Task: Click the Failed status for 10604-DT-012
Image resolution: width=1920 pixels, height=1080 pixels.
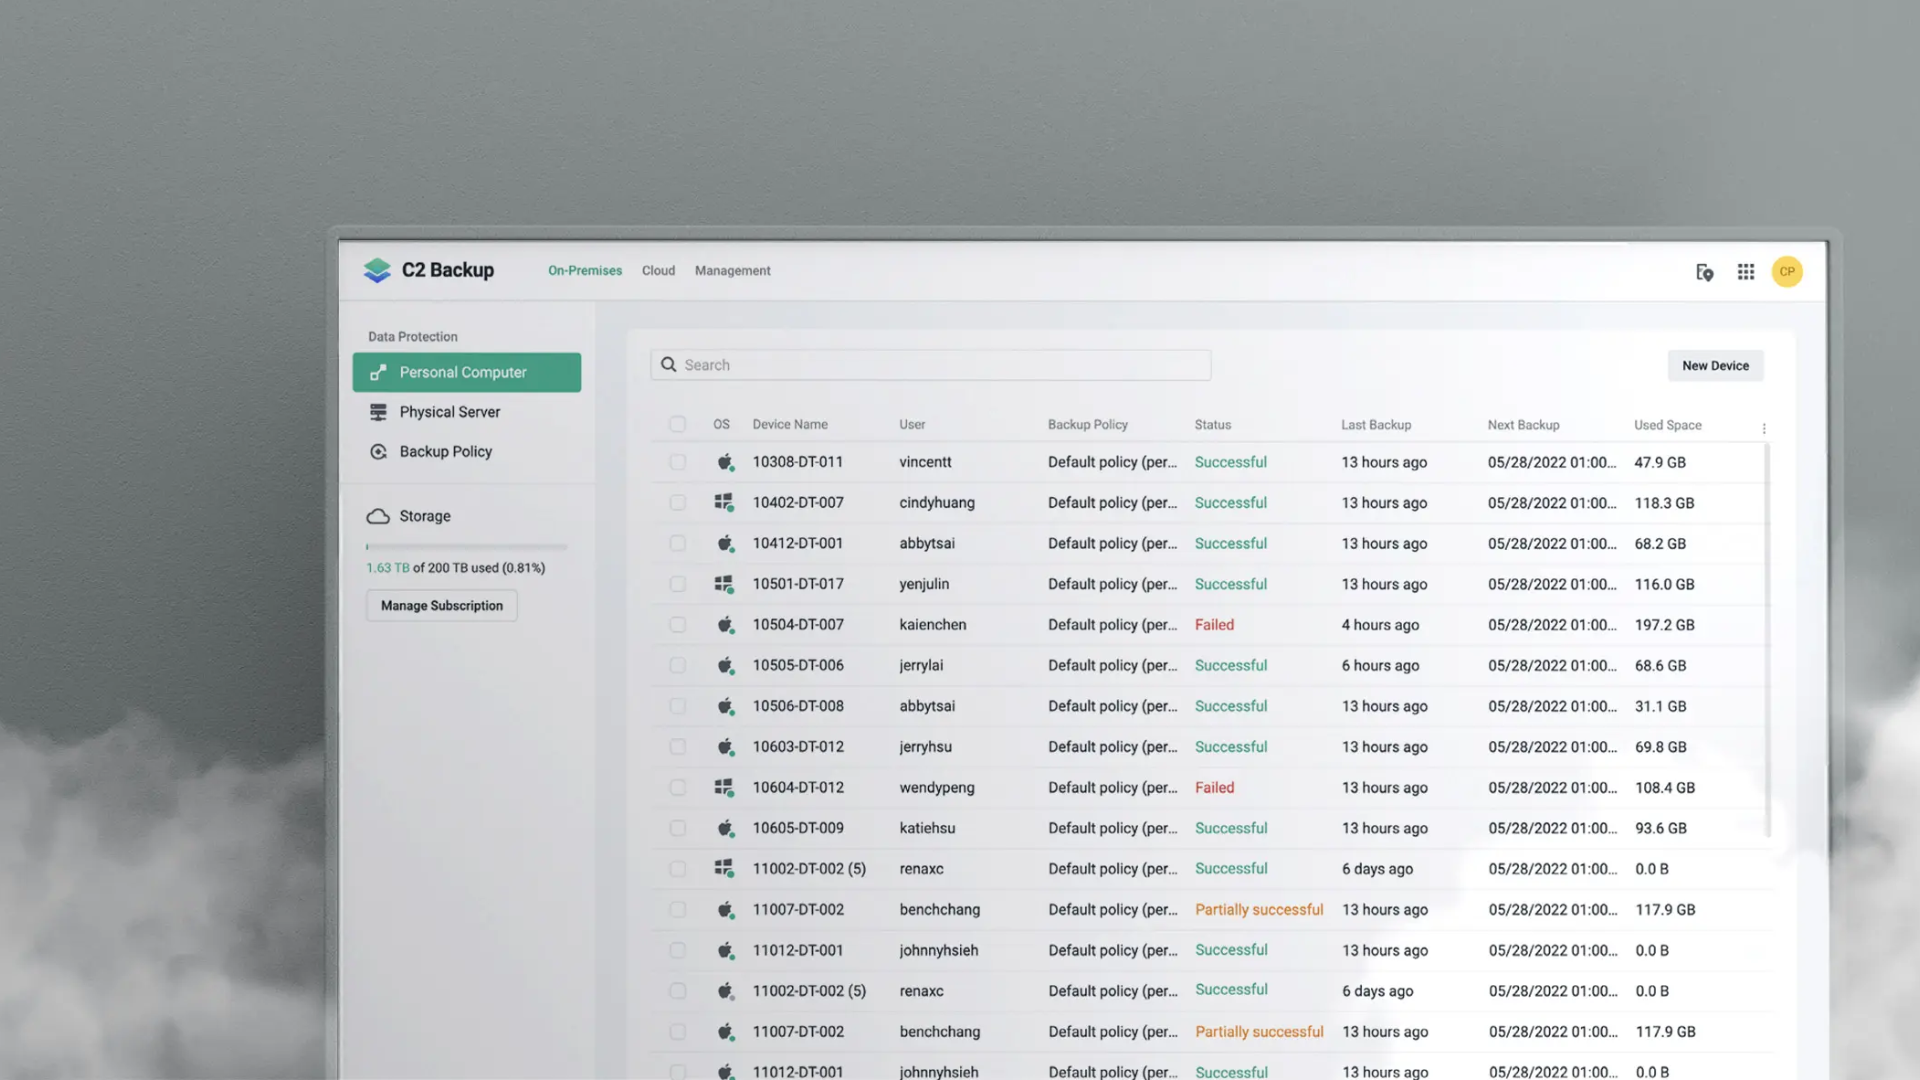Action: pyautogui.click(x=1214, y=788)
